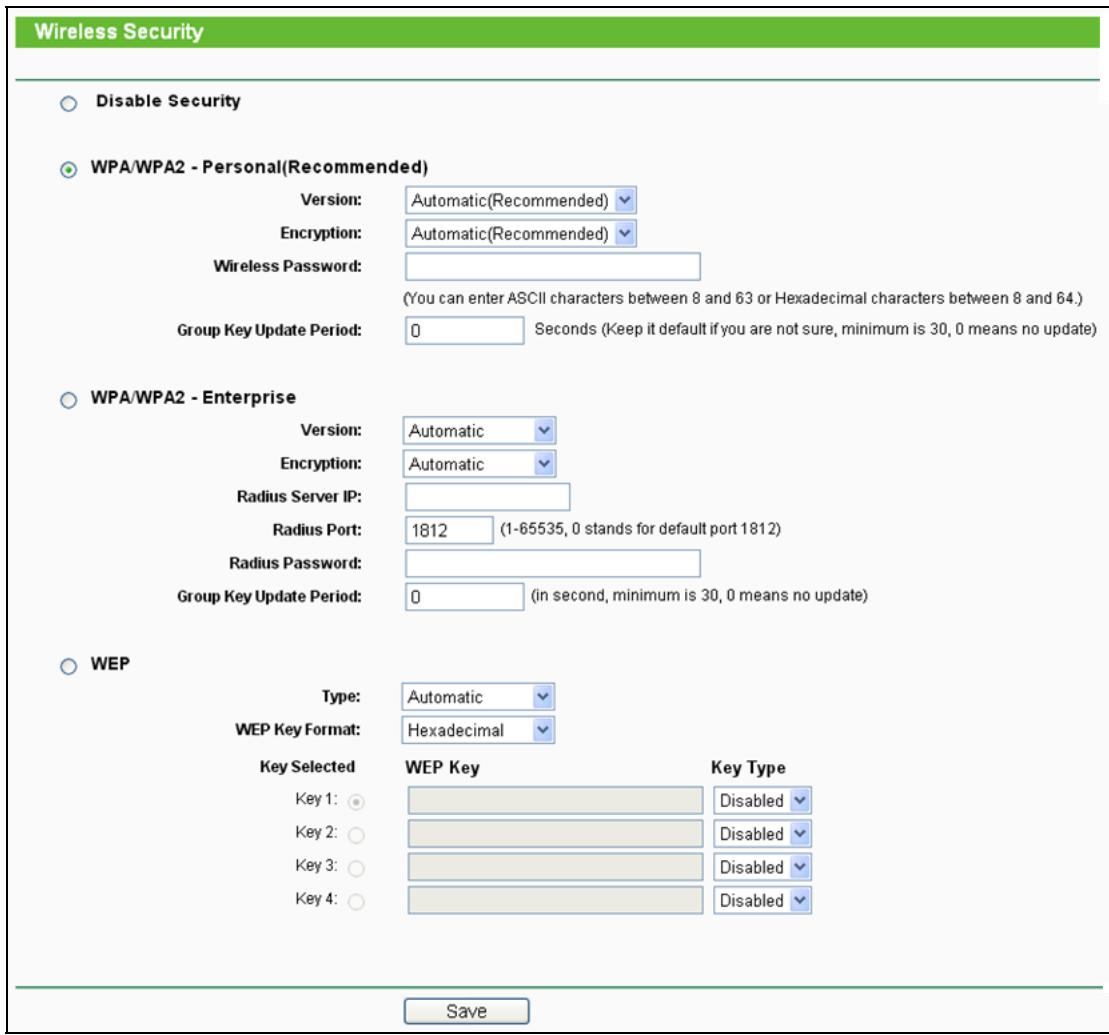Viewport: 1109px width, 1035px height.
Task: Click the Key 1 WEP Key field
Action: click(x=555, y=800)
